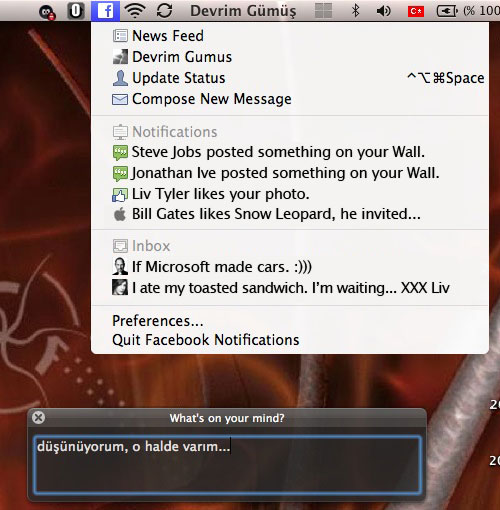Open the 'If Microsoft made cars' message

[290, 267]
